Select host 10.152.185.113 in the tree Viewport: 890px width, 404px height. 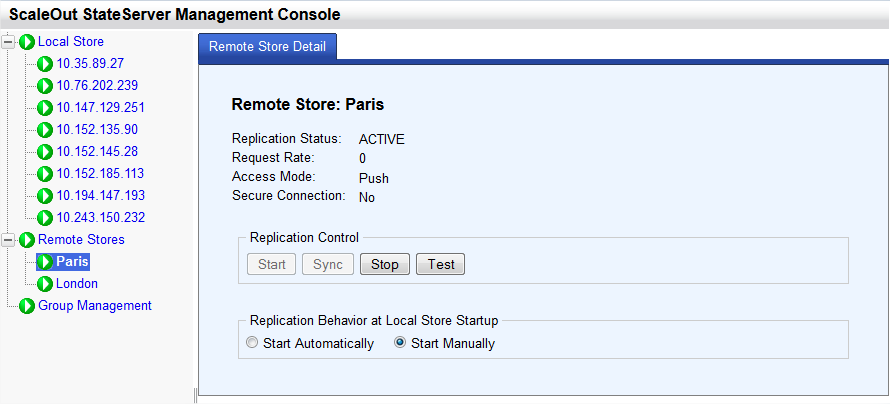[100, 174]
